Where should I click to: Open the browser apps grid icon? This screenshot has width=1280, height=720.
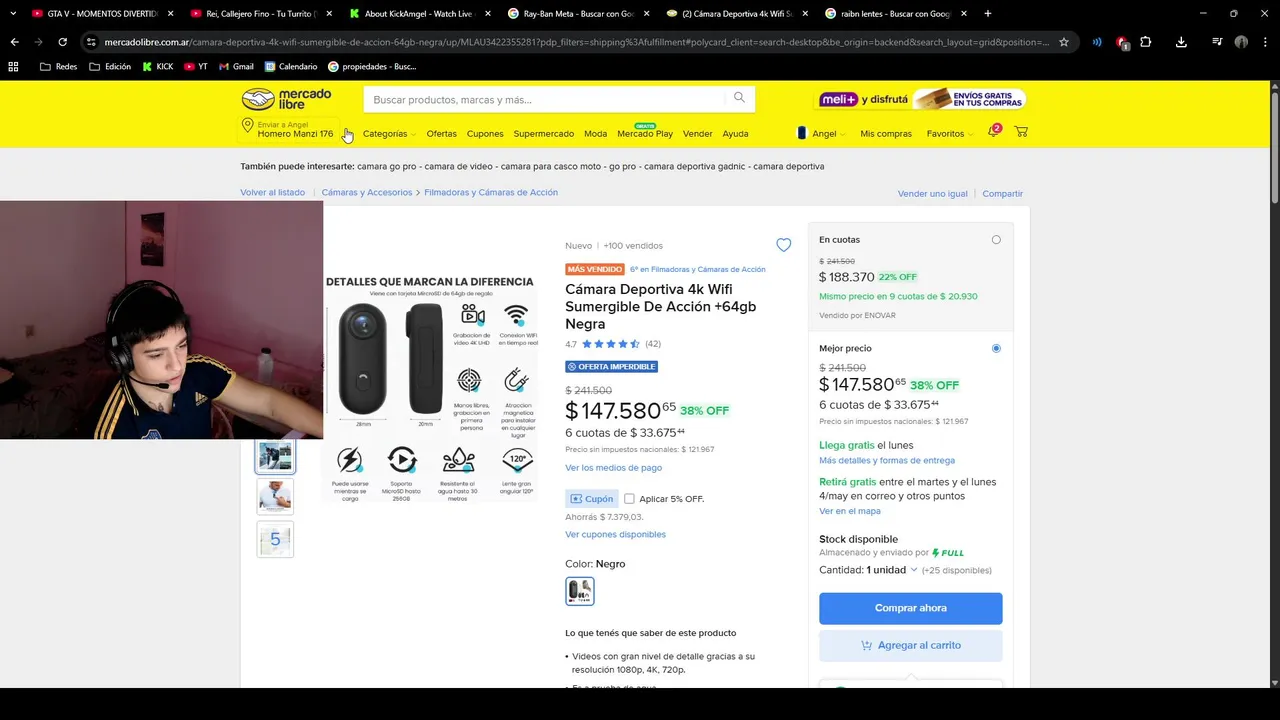pos(13,67)
